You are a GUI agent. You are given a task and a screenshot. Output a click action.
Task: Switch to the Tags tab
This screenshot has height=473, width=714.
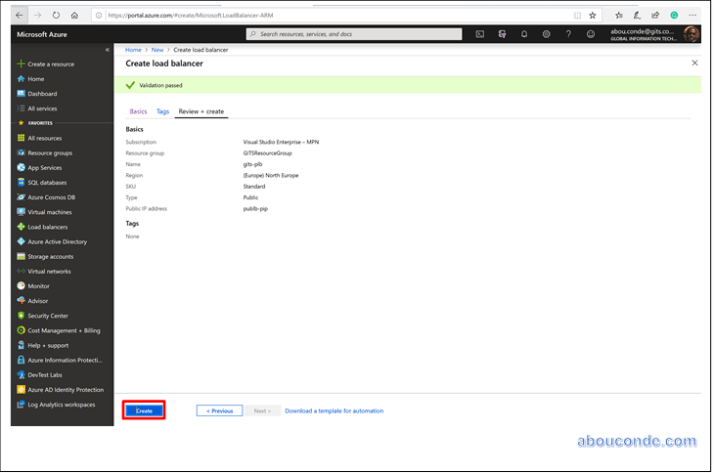pos(162,111)
